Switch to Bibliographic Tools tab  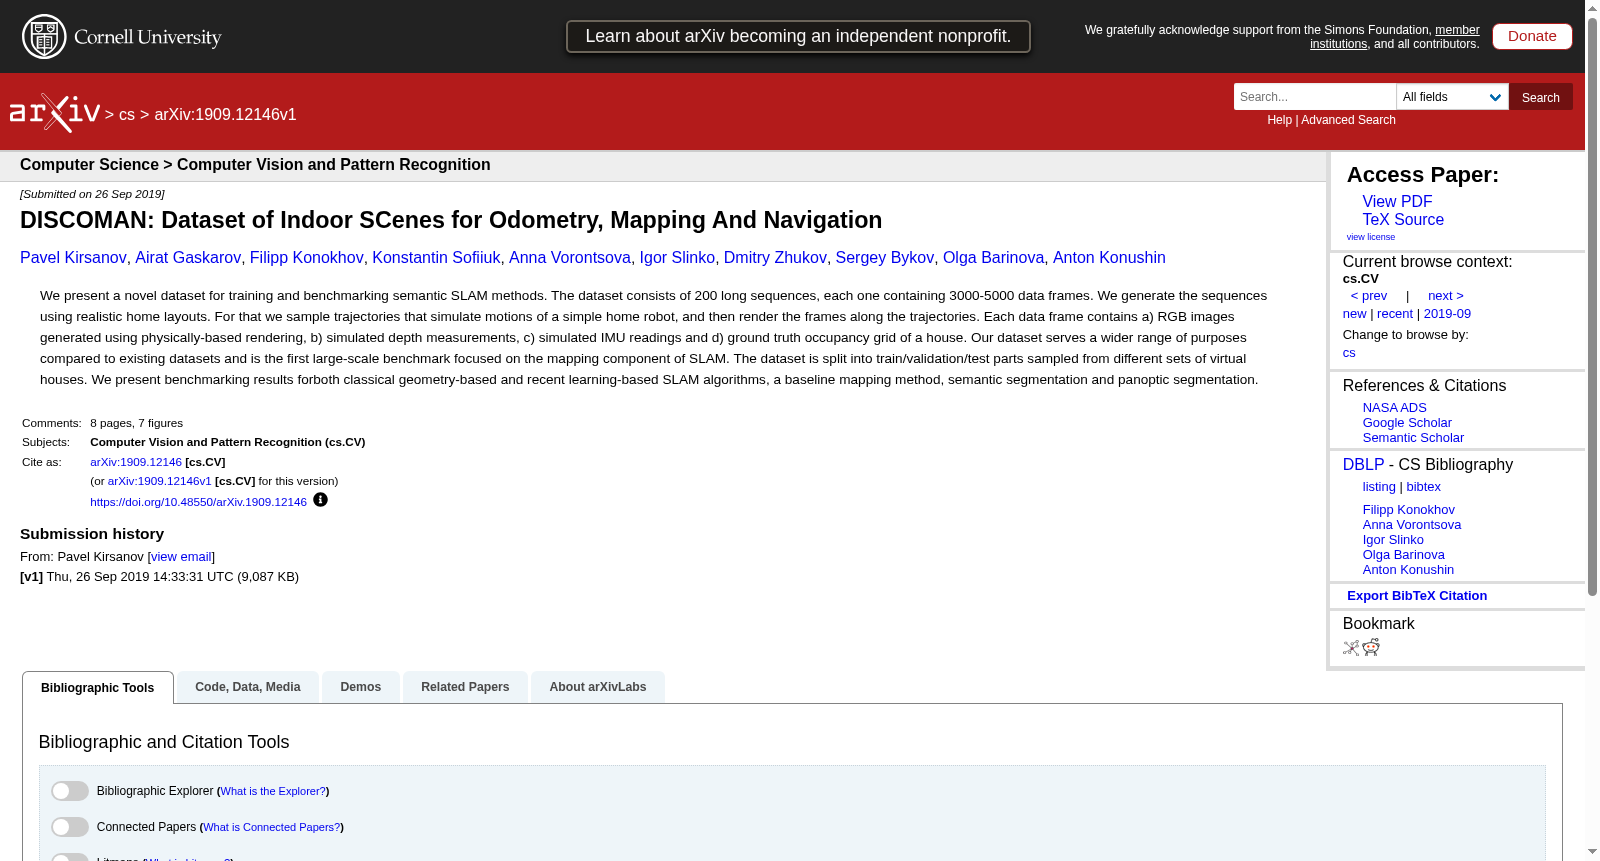tap(98, 688)
